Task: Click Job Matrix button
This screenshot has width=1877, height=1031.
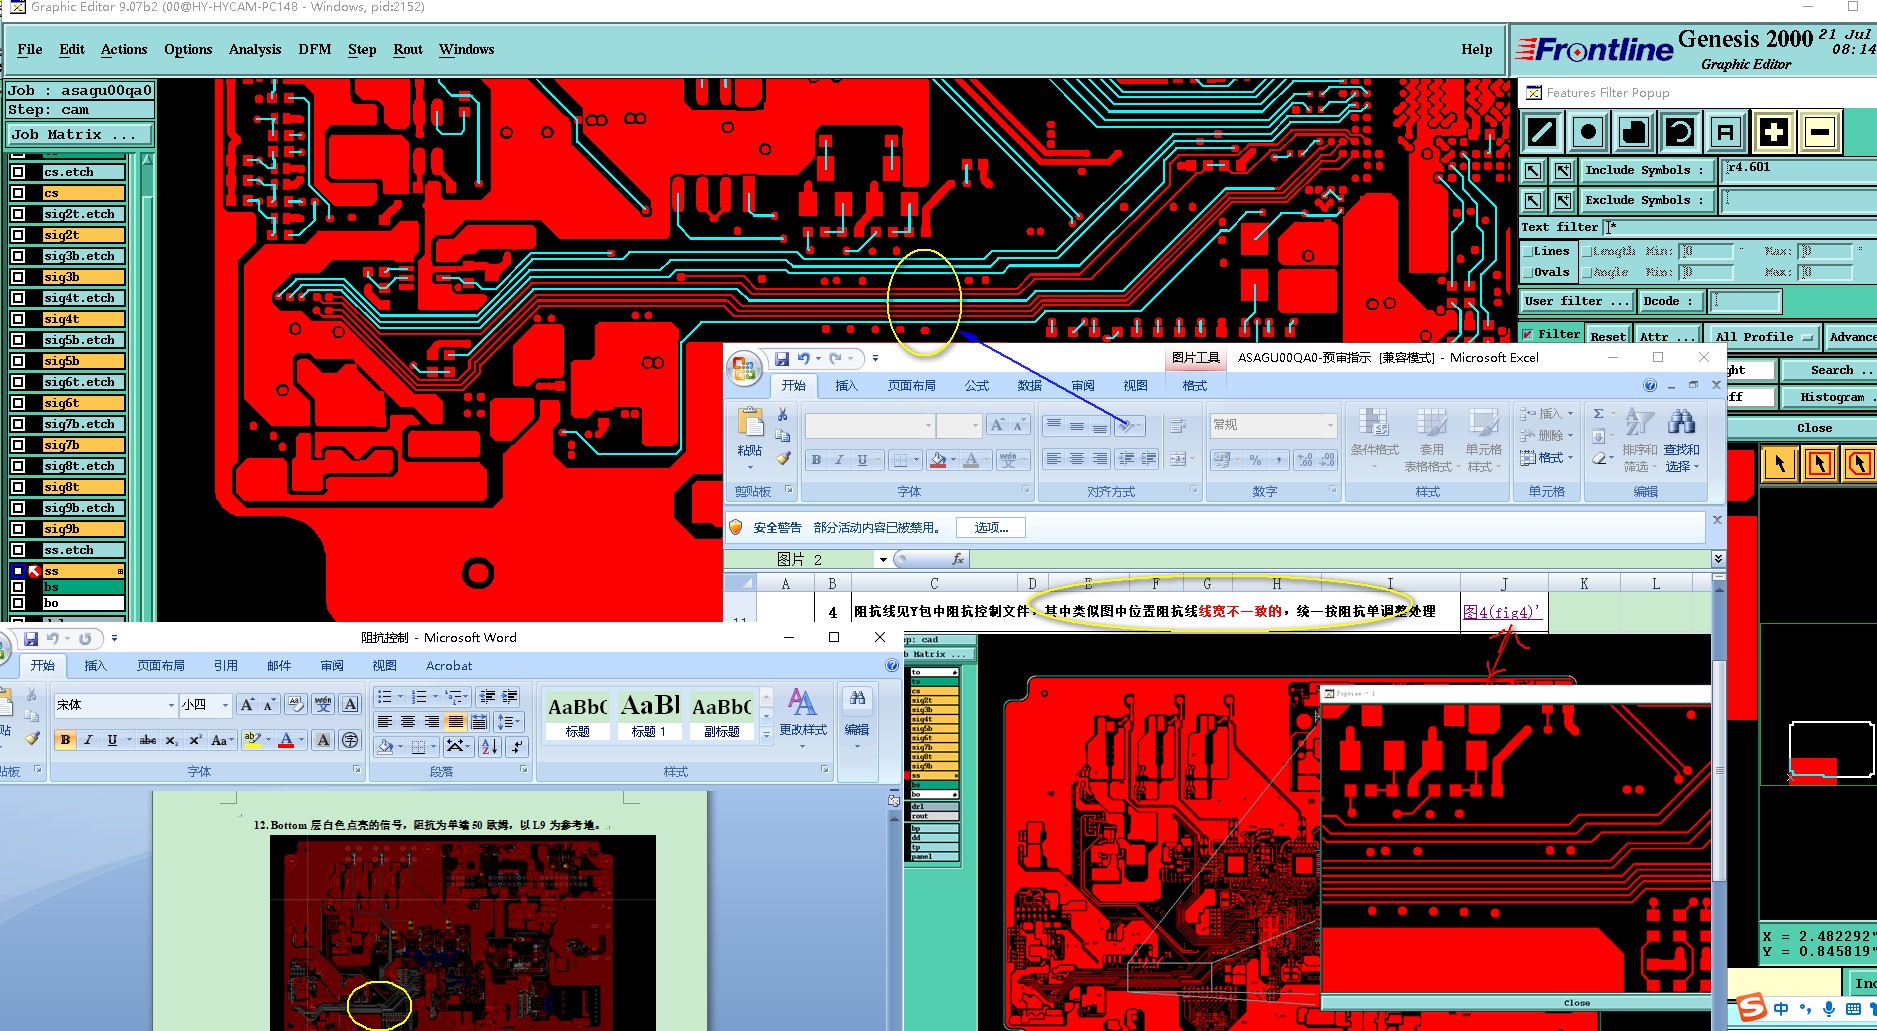Action: pyautogui.click(x=80, y=134)
